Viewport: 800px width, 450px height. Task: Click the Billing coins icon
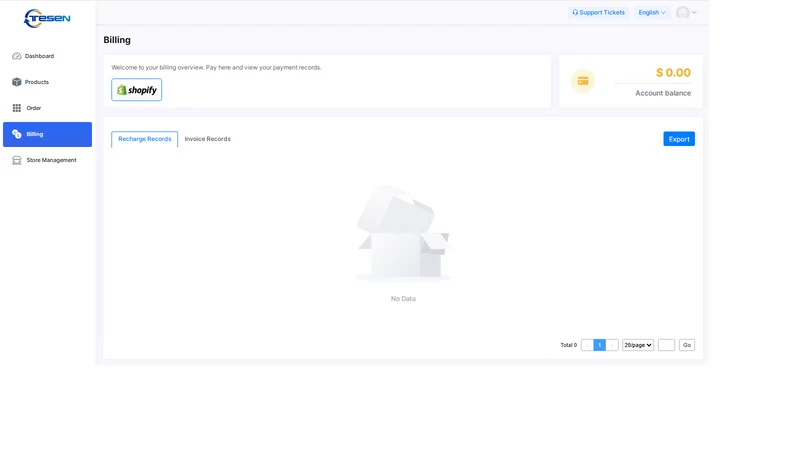point(17,134)
